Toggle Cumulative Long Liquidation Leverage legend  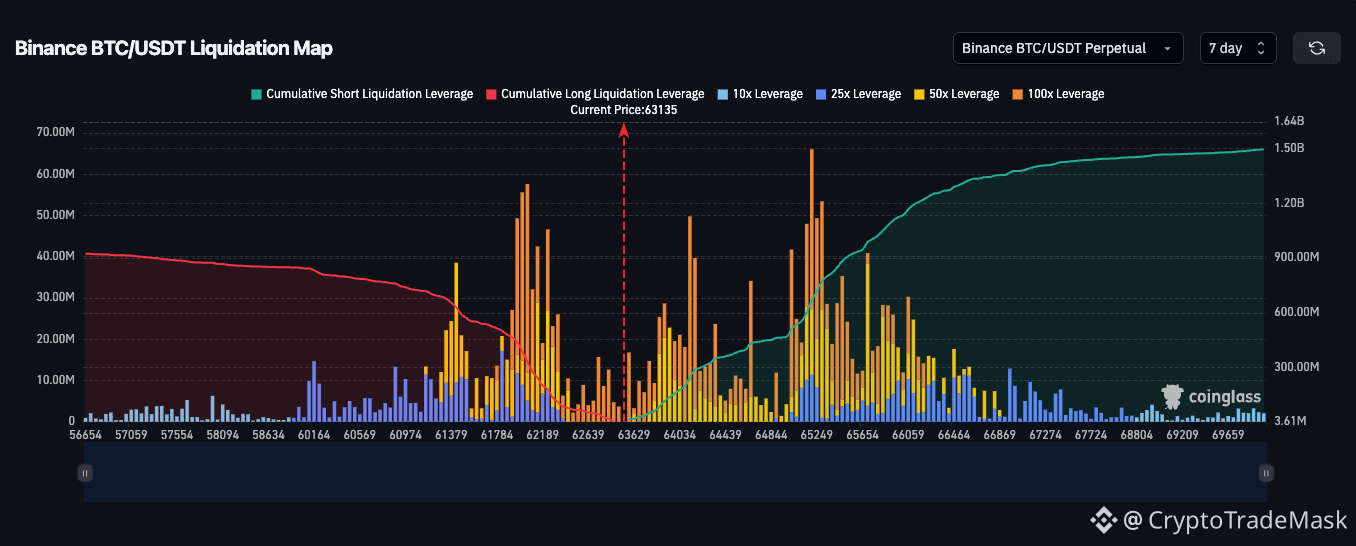pos(595,94)
